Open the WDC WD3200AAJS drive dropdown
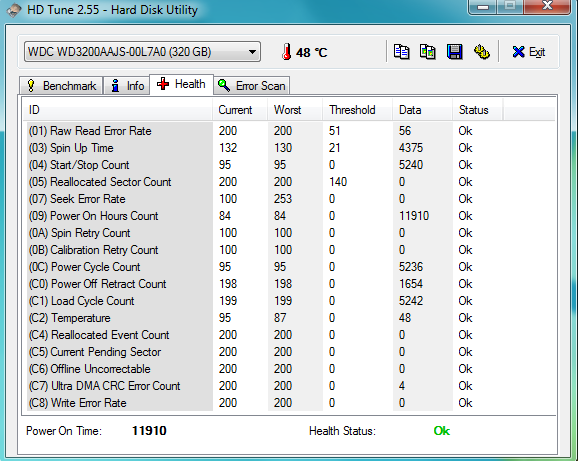The image size is (578, 461). (x=142, y=52)
